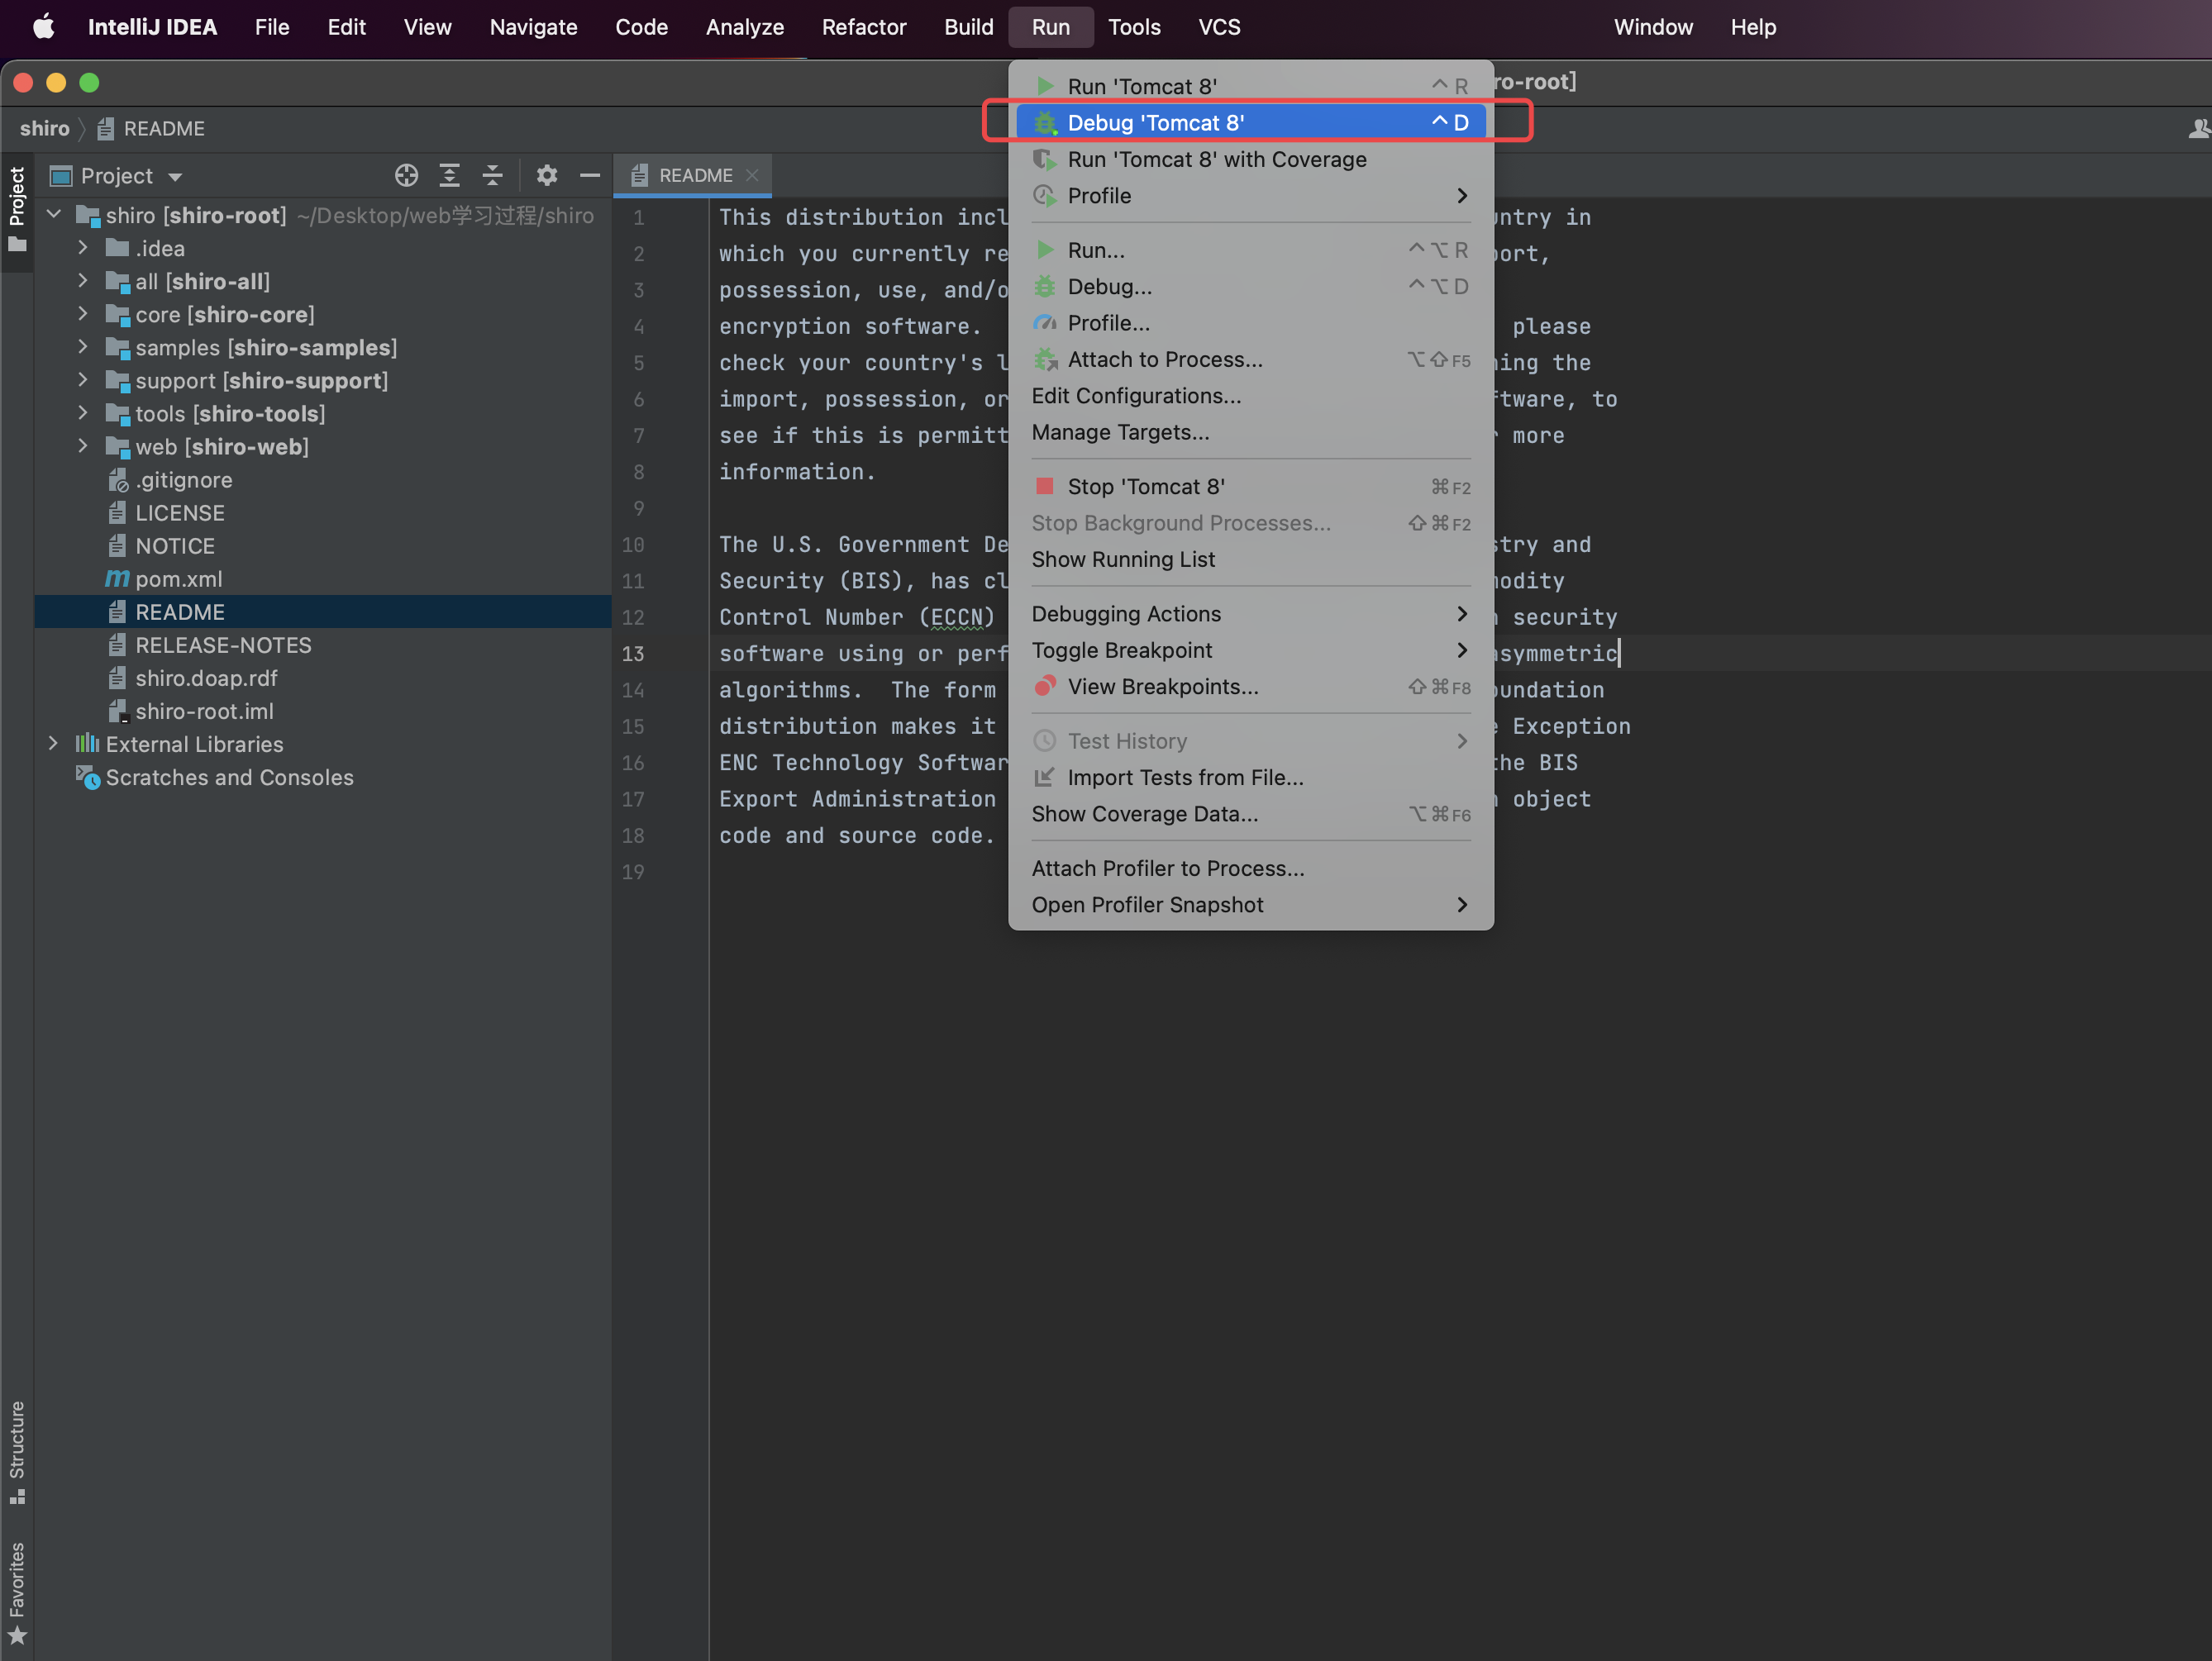Viewport: 2212px width, 1661px height.
Task: Close the README editor tab
Action: 752,176
